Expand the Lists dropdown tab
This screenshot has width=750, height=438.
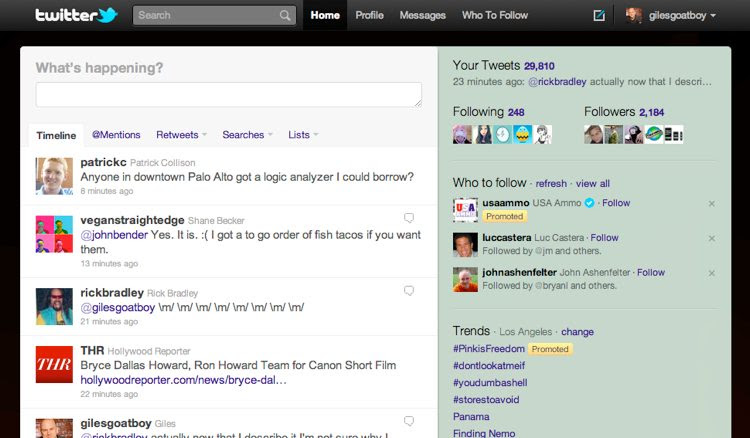click(303, 135)
